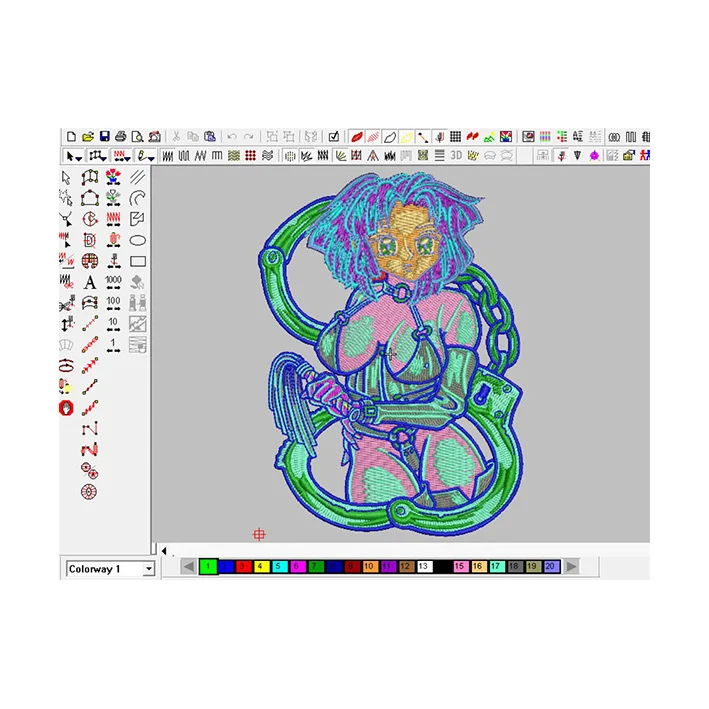
Task: Click the wavy lines fill stitch icon
Action: coord(267,156)
